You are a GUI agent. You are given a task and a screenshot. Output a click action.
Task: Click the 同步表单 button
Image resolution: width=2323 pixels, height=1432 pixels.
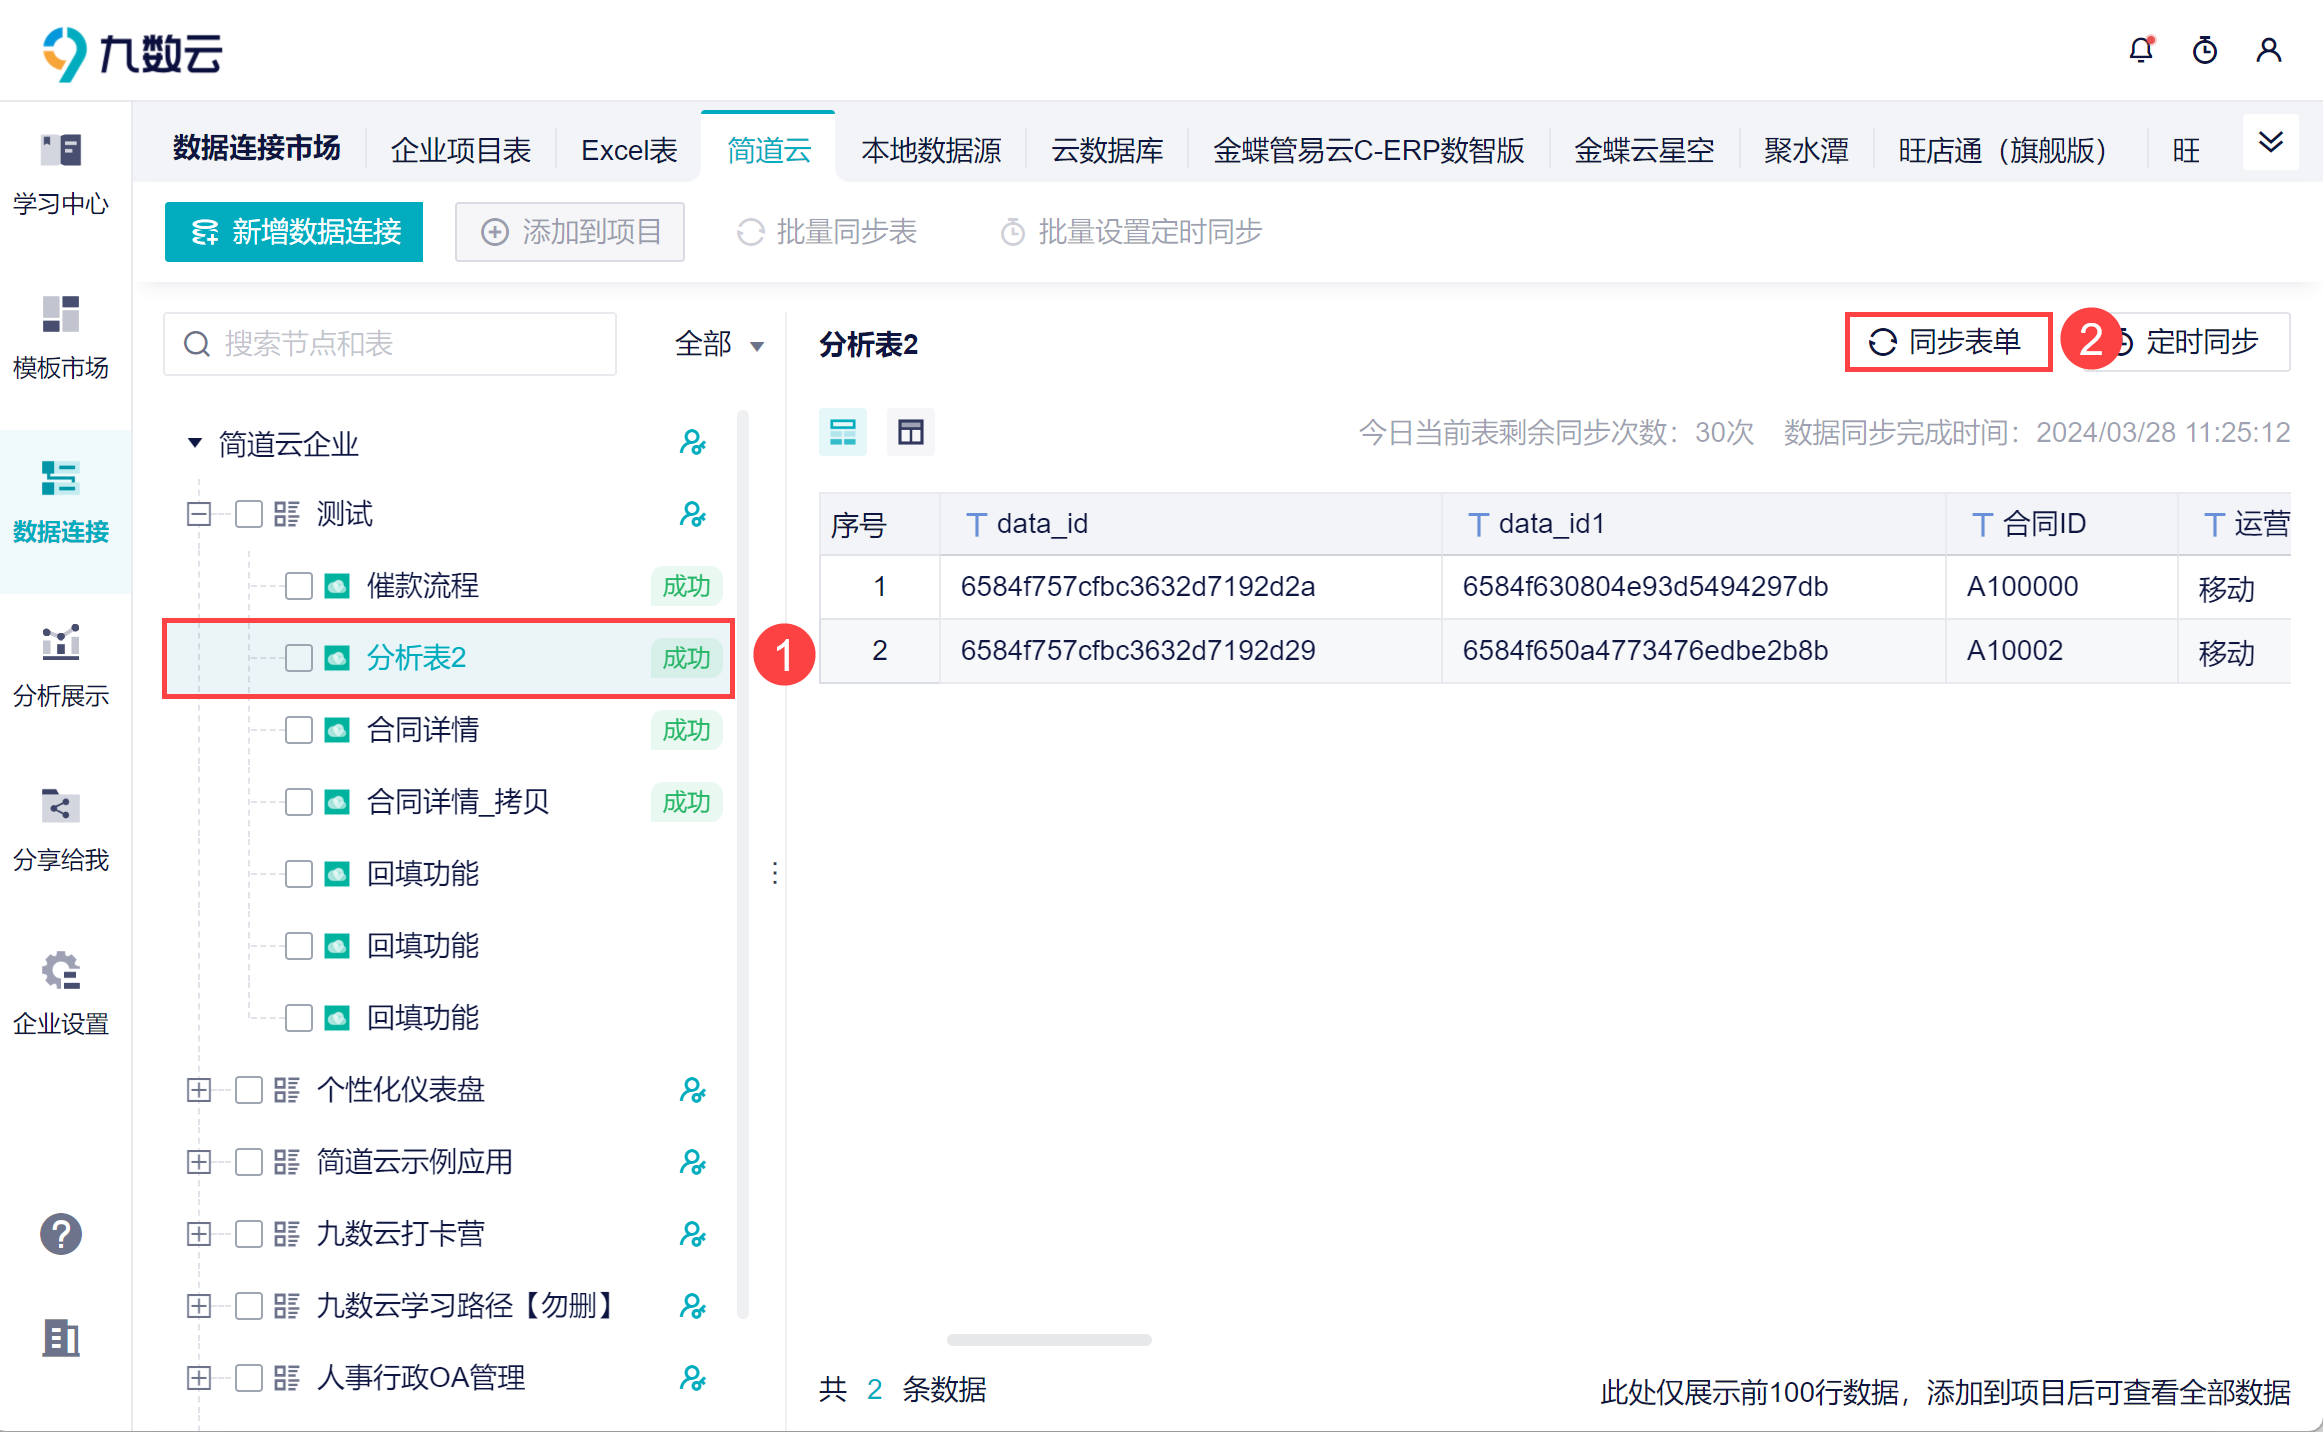click(1947, 342)
